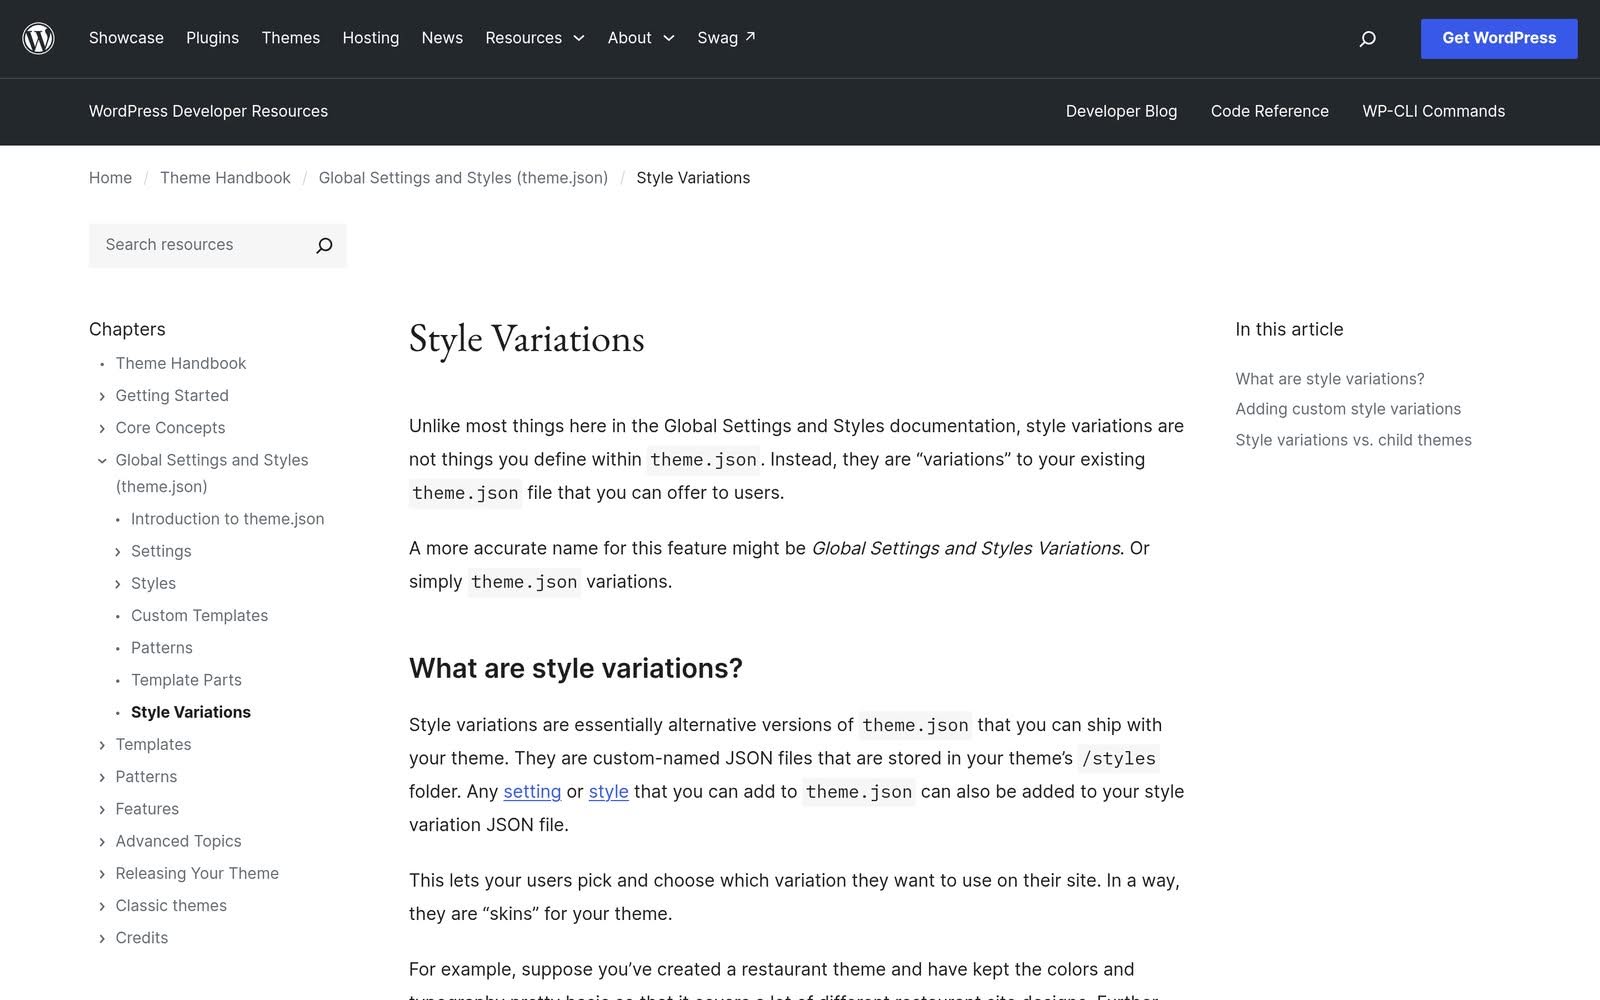Screen dimensions: 1600x1000
Task: Jump to Style variations vs. child themes
Action: point(1353,440)
